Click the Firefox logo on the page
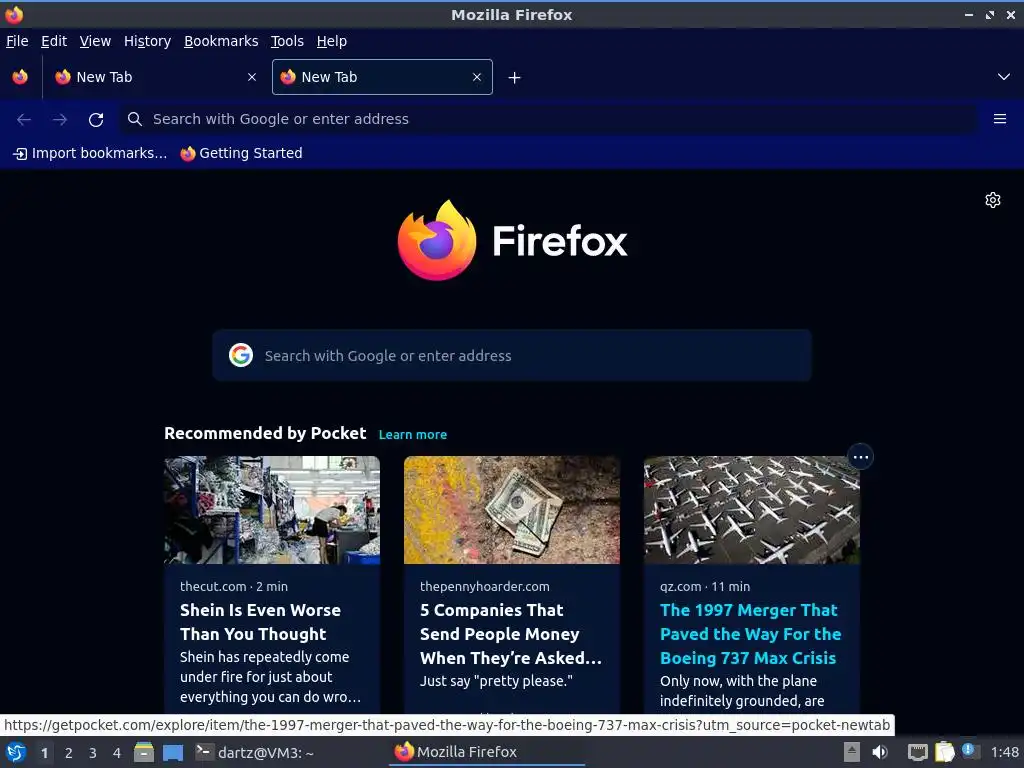1024x768 pixels. pyautogui.click(x=512, y=240)
